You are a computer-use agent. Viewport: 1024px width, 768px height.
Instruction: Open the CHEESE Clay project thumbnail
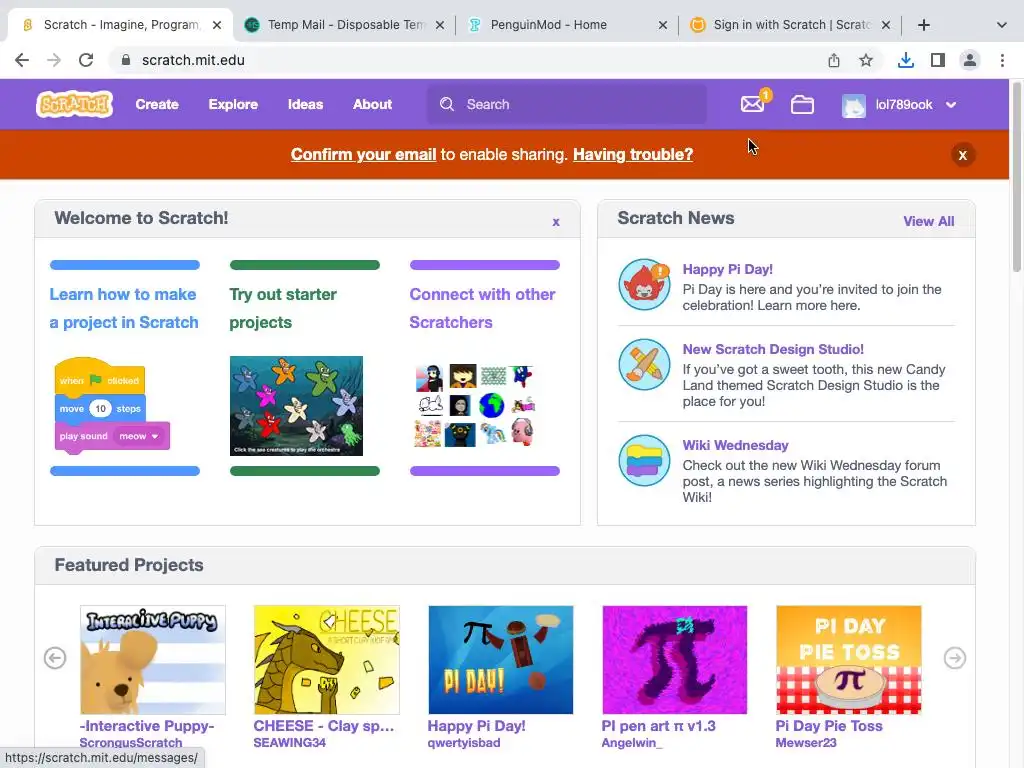(x=327, y=660)
